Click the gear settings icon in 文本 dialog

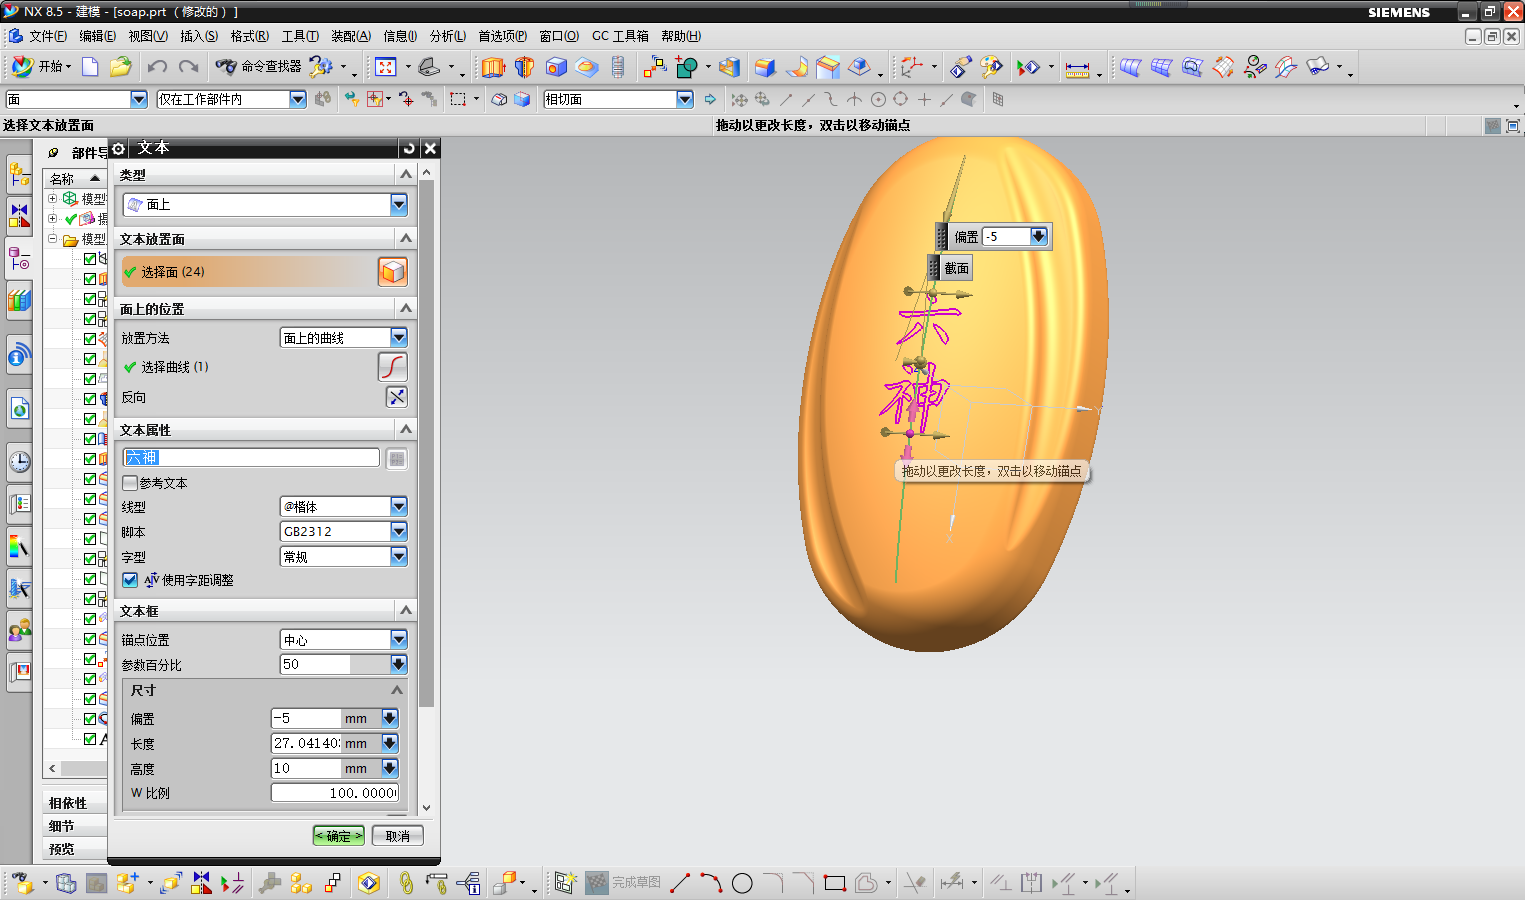[x=118, y=148]
